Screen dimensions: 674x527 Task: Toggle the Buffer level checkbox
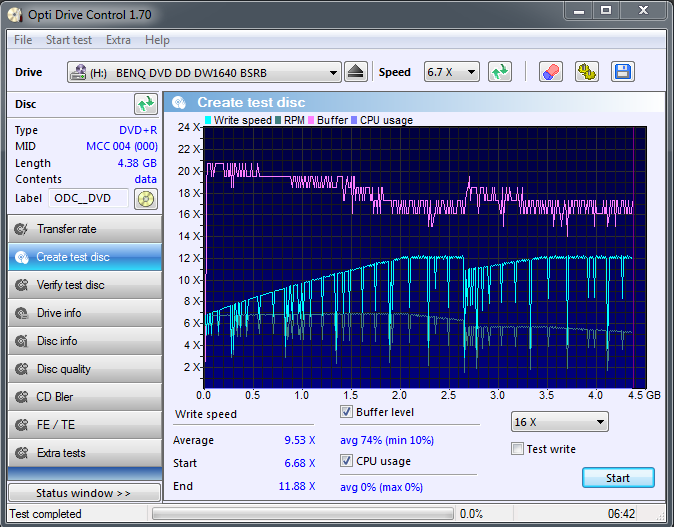(x=346, y=412)
